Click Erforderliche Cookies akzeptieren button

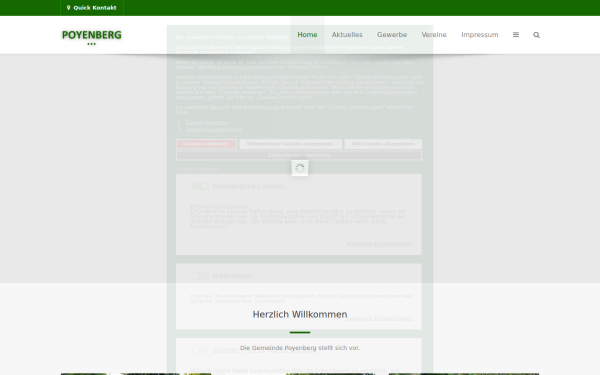(290, 144)
